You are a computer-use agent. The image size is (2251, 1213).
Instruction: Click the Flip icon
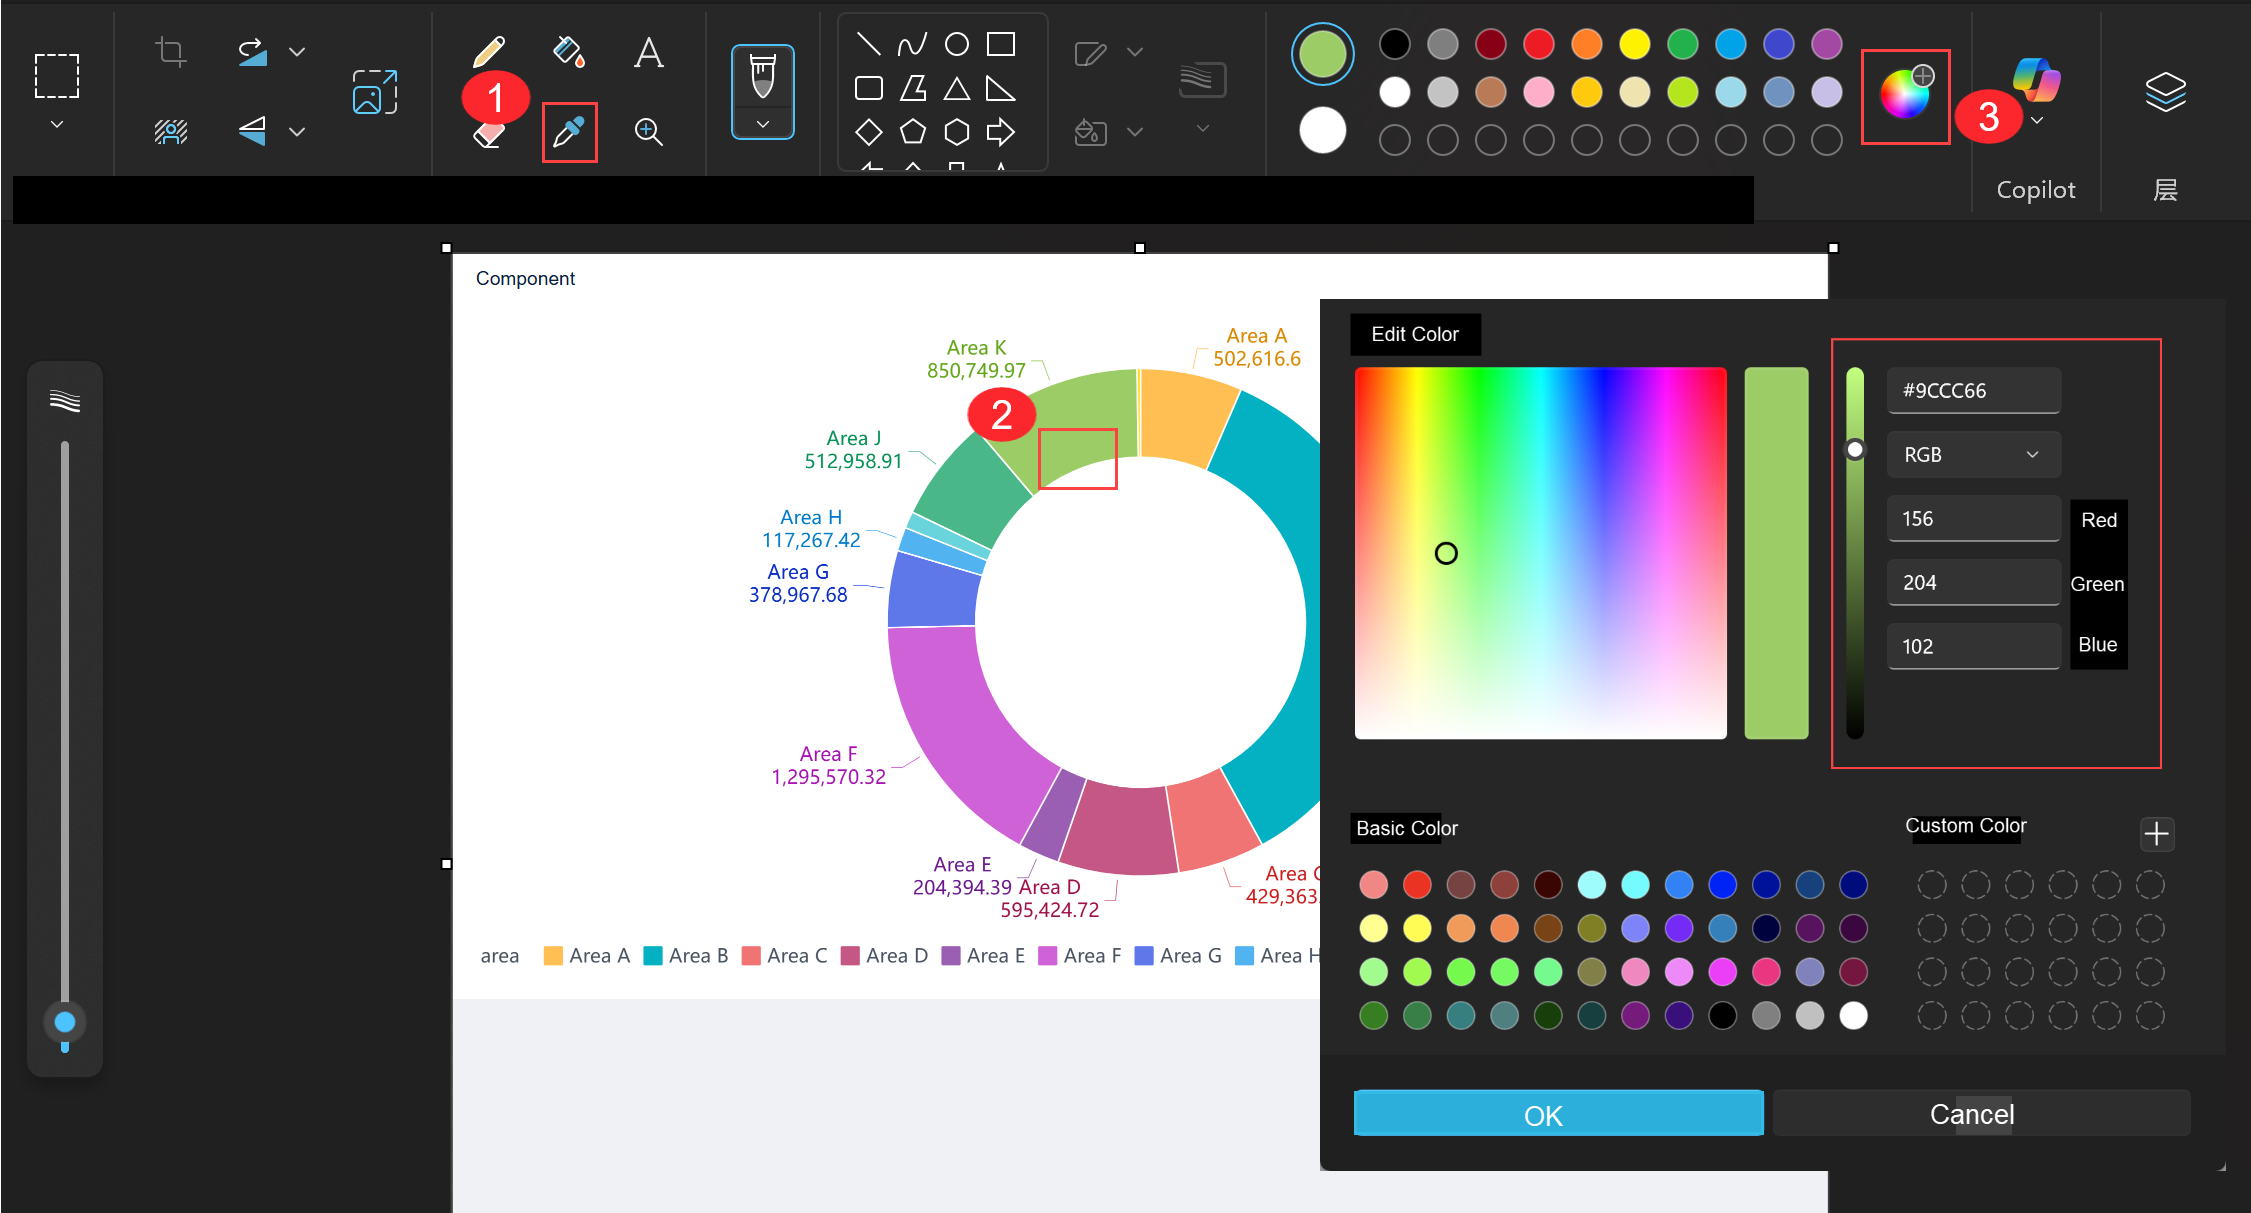point(252,131)
